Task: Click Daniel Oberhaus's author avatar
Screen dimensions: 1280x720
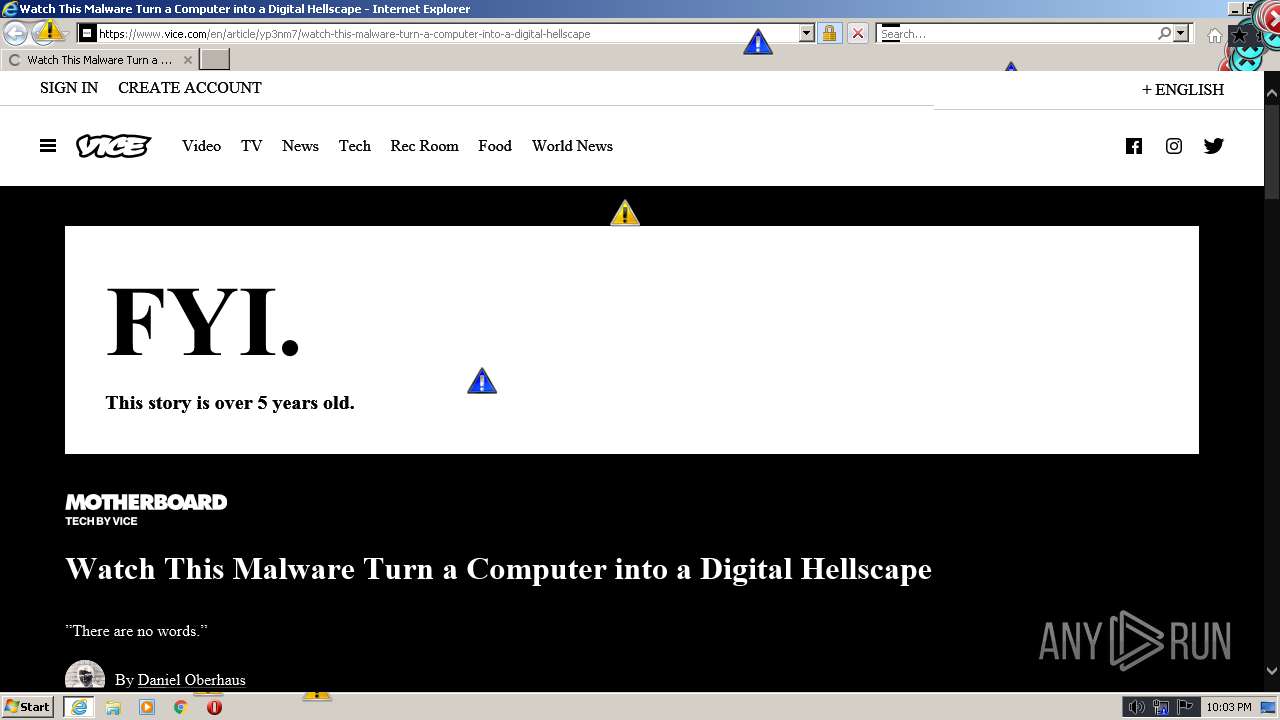Action: pos(85,676)
